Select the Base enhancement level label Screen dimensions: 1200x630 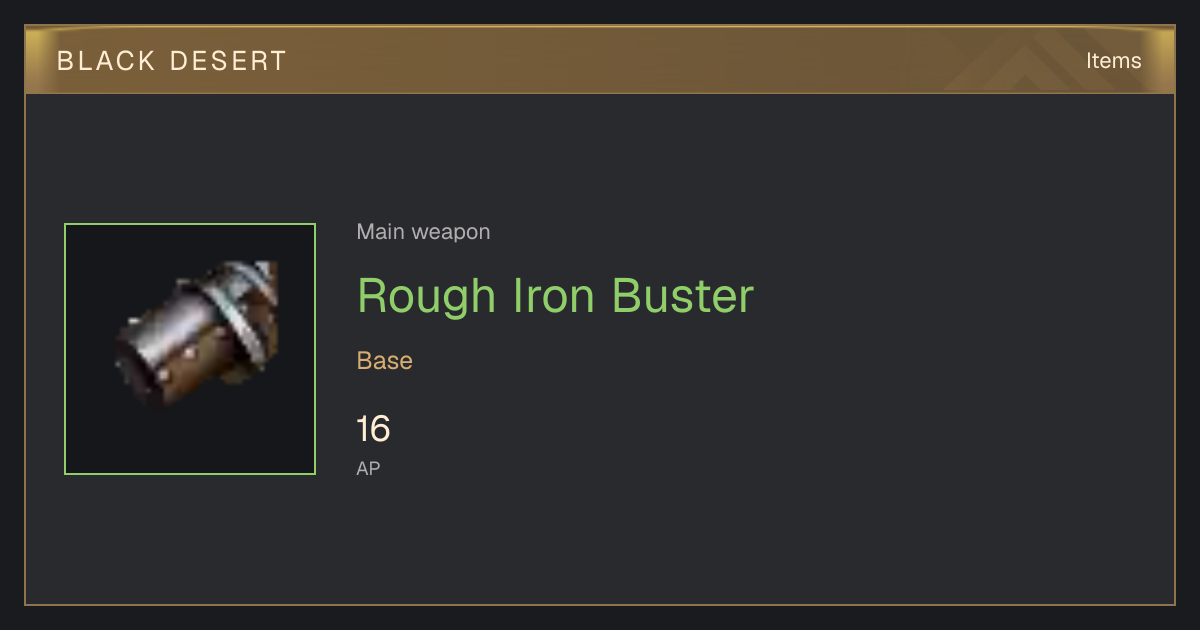[x=385, y=361]
